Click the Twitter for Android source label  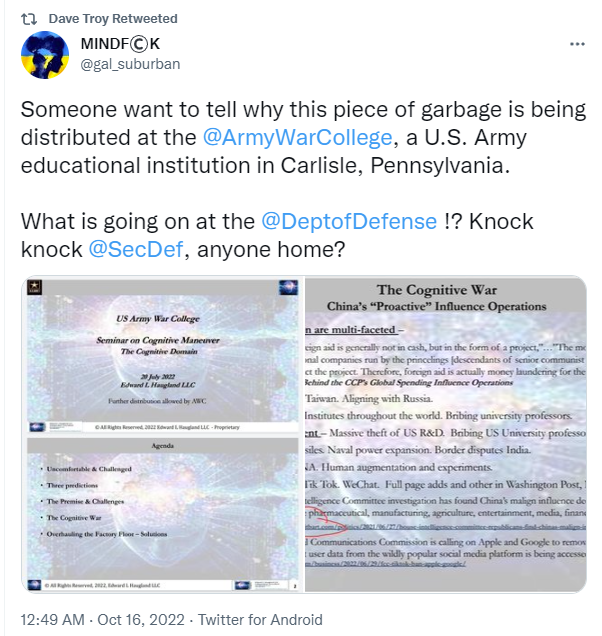[x=260, y=620]
